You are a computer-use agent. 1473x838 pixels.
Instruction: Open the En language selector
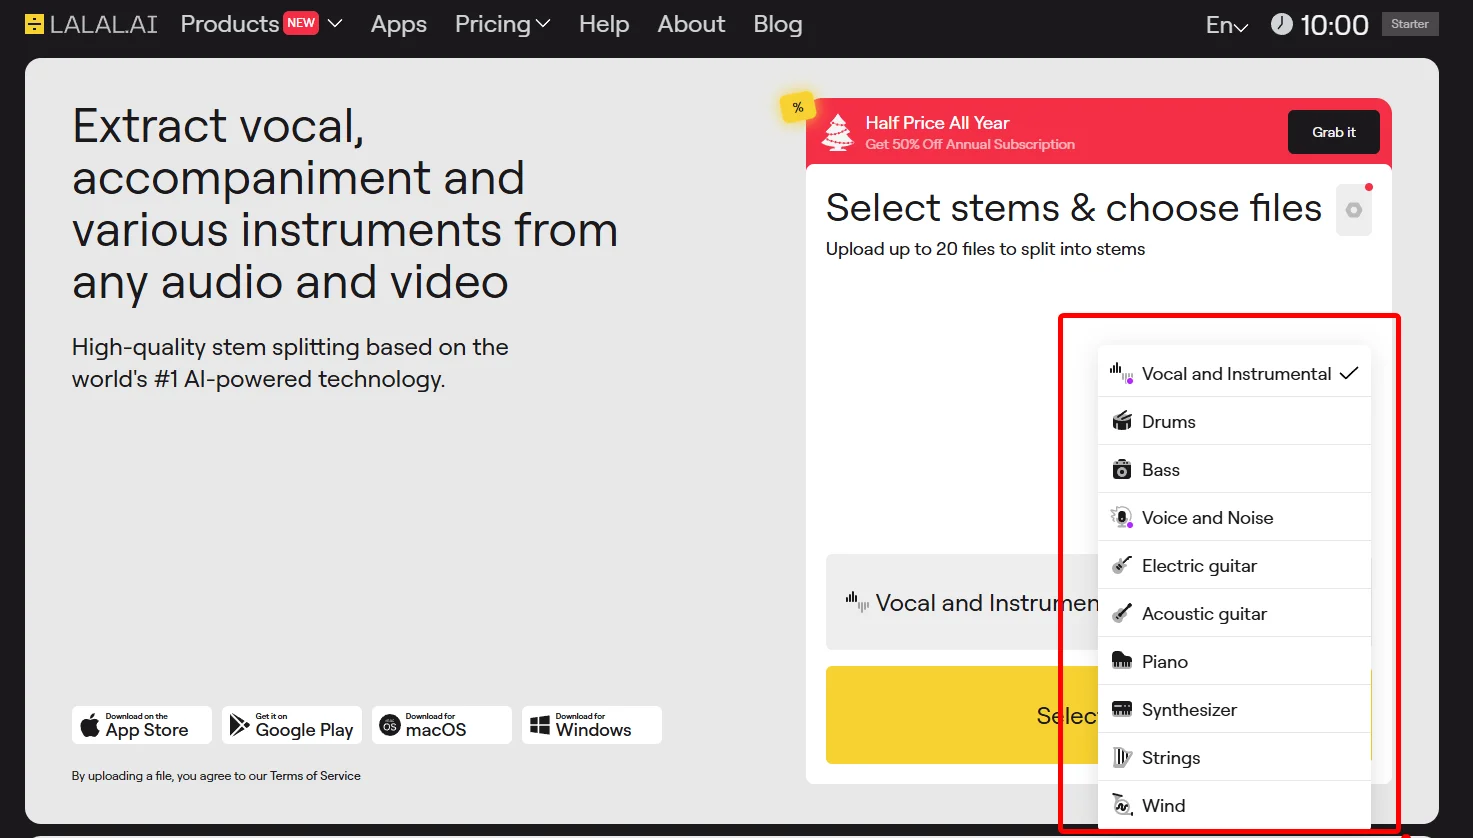pyautogui.click(x=1227, y=25)
